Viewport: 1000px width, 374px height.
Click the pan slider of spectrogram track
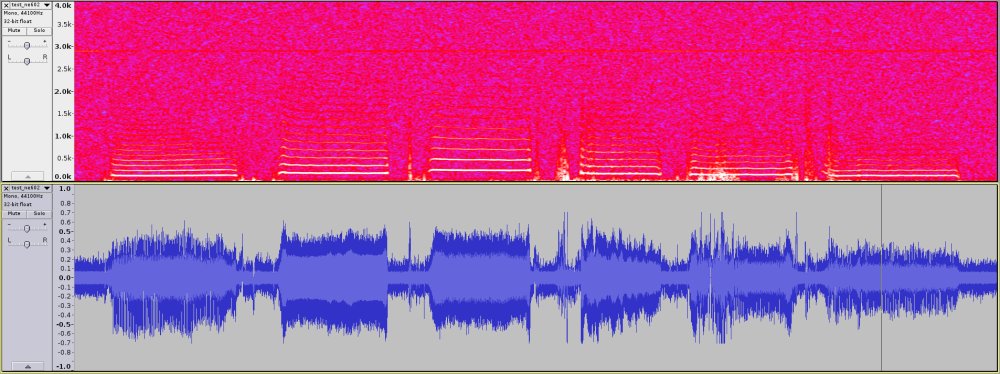pyautogui.click(x=27, y=61)
